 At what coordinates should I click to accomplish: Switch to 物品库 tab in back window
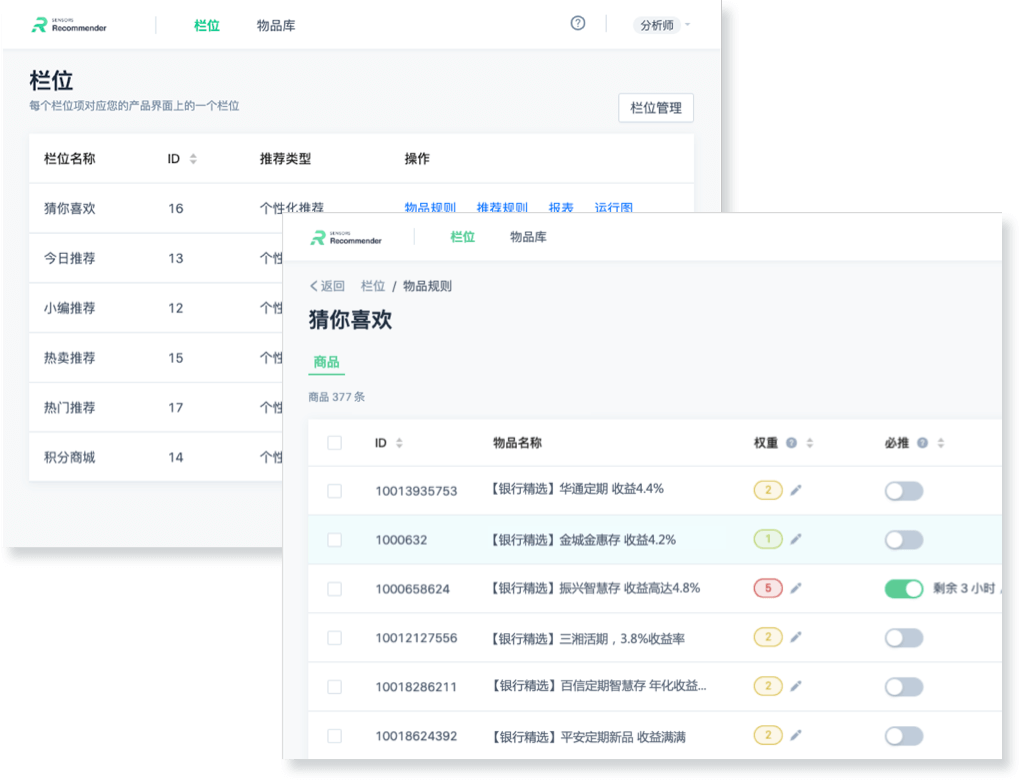click(x=276, y=25)
